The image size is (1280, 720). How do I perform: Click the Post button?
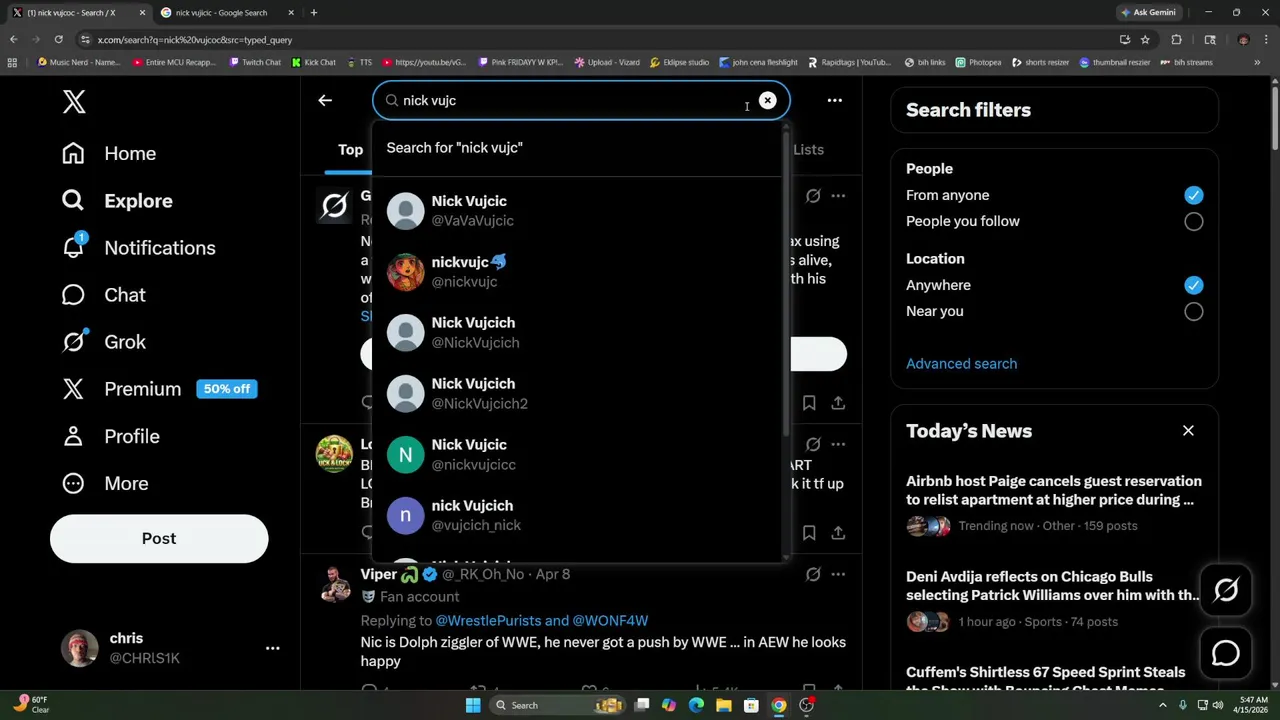[x=159, y=538]
